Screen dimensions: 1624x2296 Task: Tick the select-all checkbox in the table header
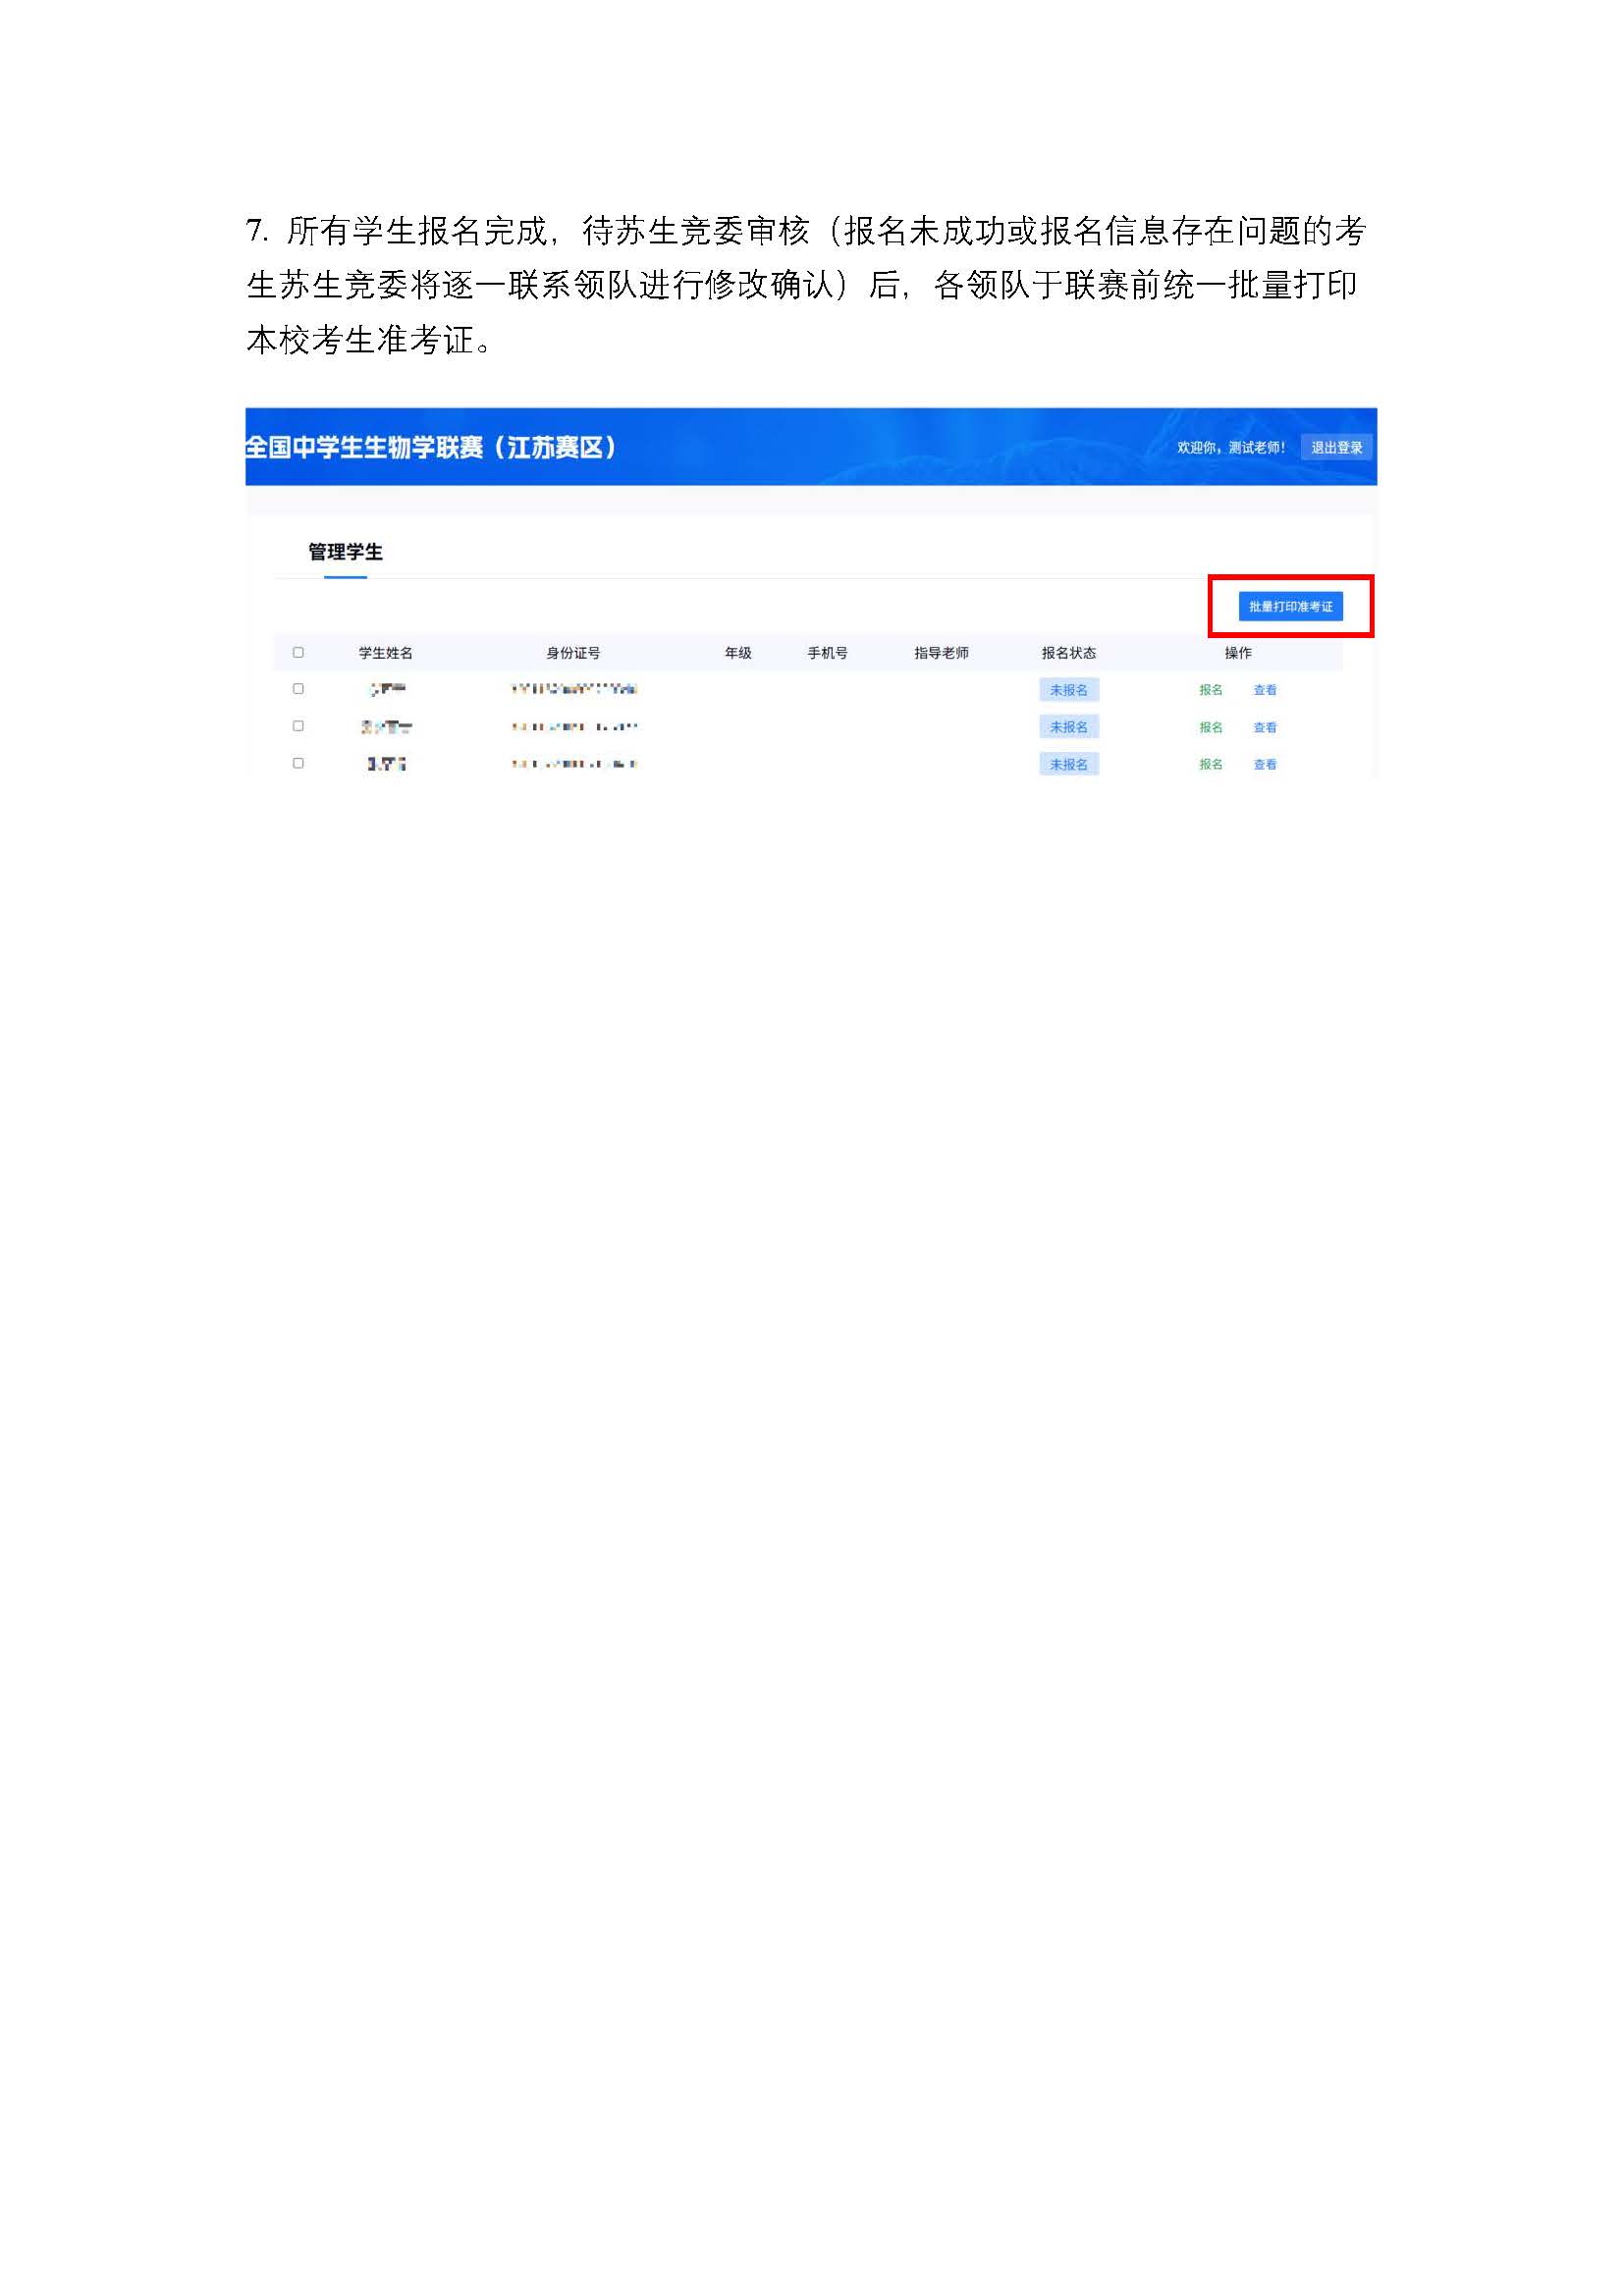tap(298, 653)
